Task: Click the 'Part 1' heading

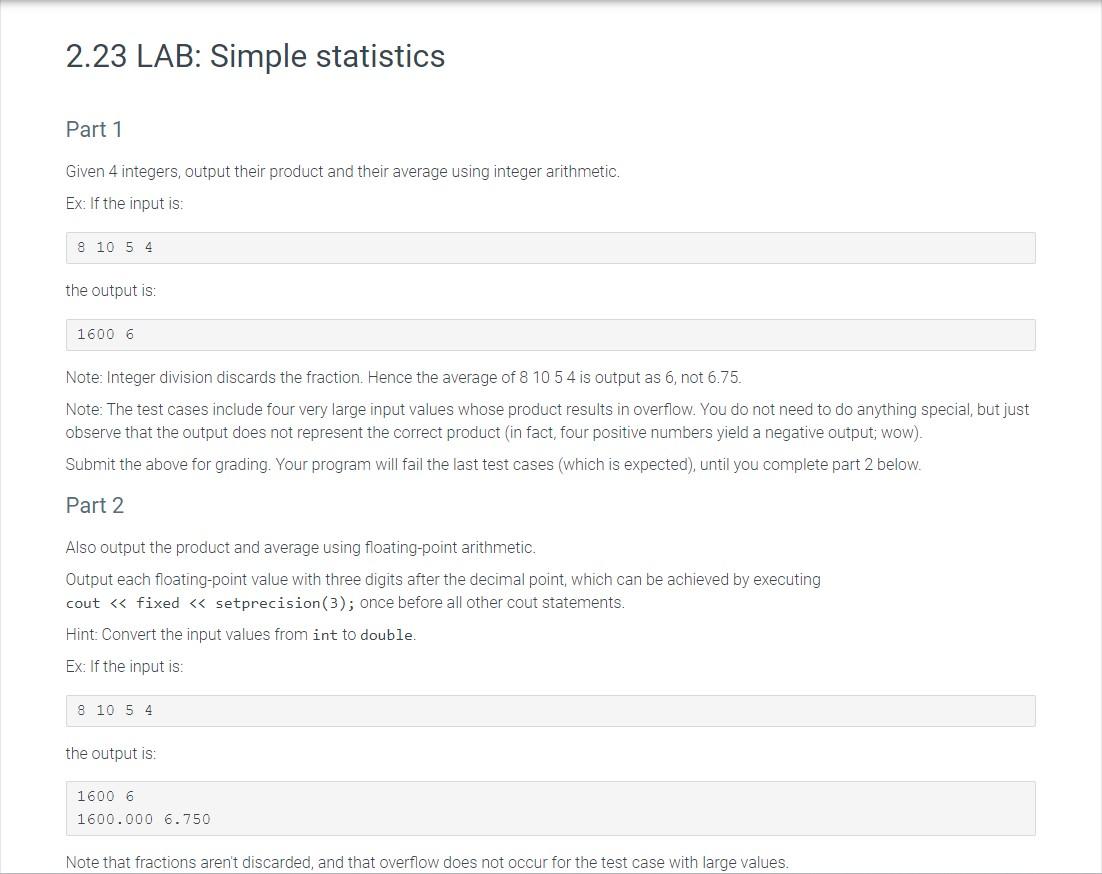Action: coord(94,129)
